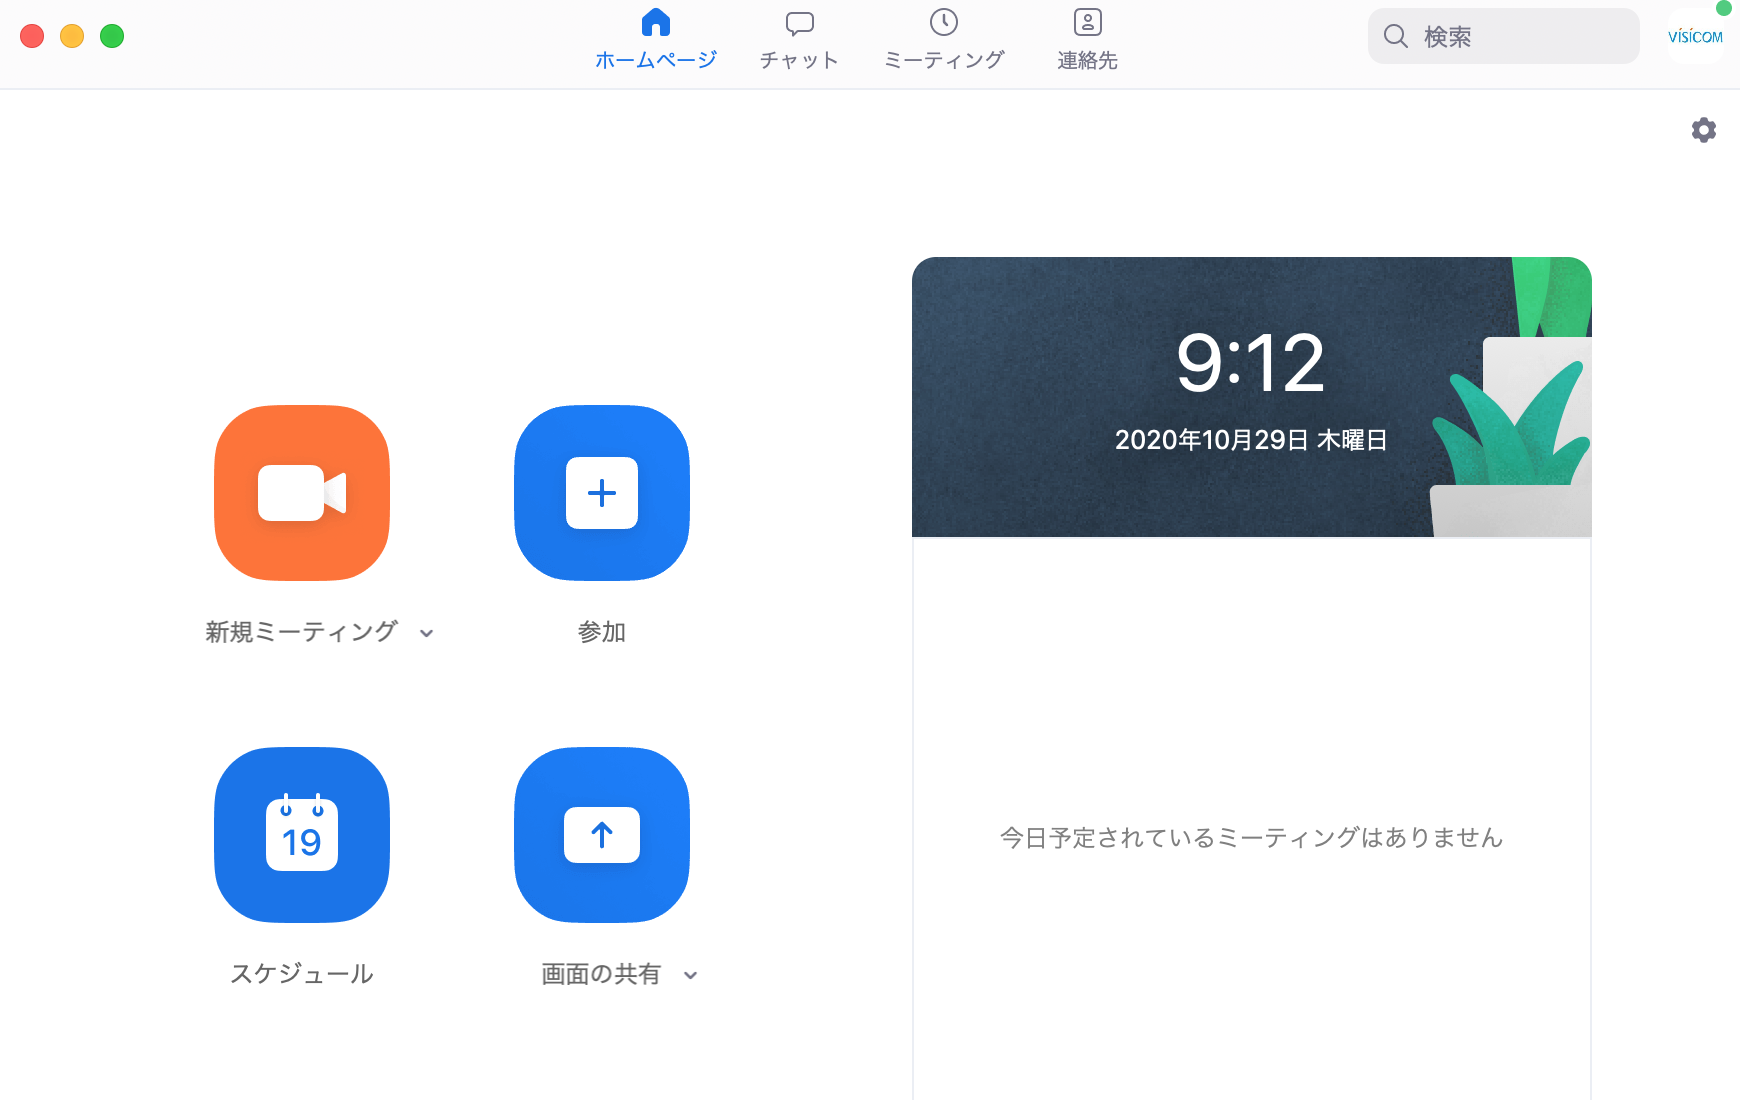Click the magnifier icon in the search box
This screenshot has height=1100, width=1740.
pyautogui.click(x=1396, y=37)
